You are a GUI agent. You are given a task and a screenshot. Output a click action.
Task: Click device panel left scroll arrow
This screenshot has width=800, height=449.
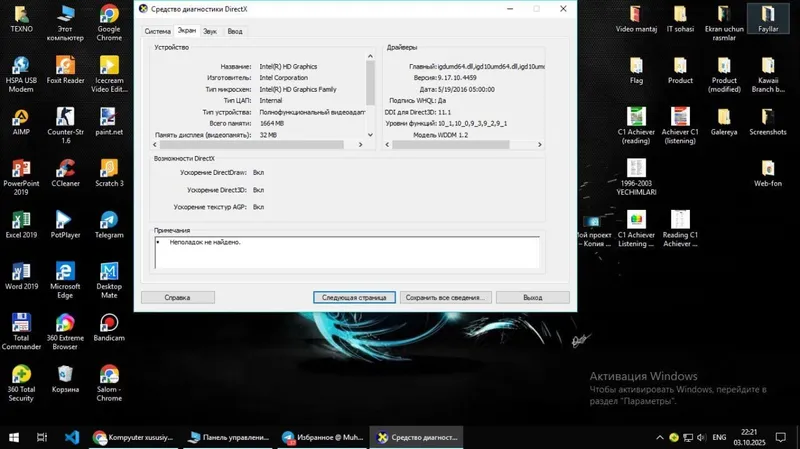[x=155, y=145]
